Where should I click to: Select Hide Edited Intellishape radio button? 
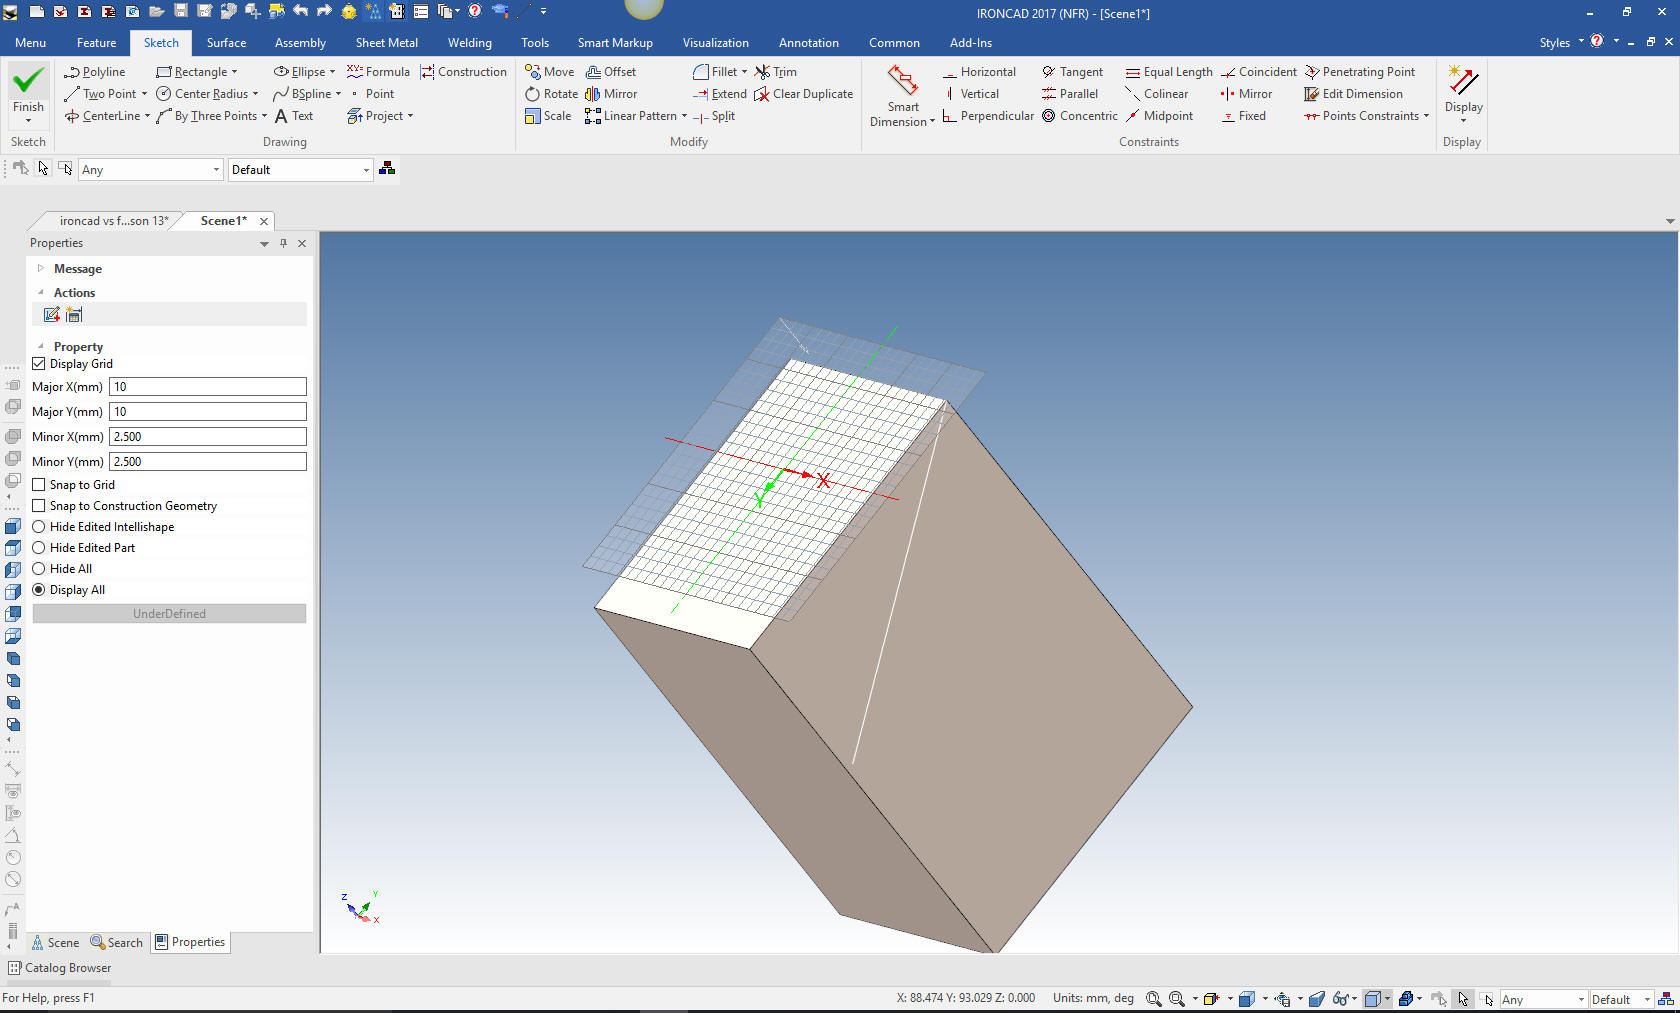pyautogui.click(x=39, y=527)
